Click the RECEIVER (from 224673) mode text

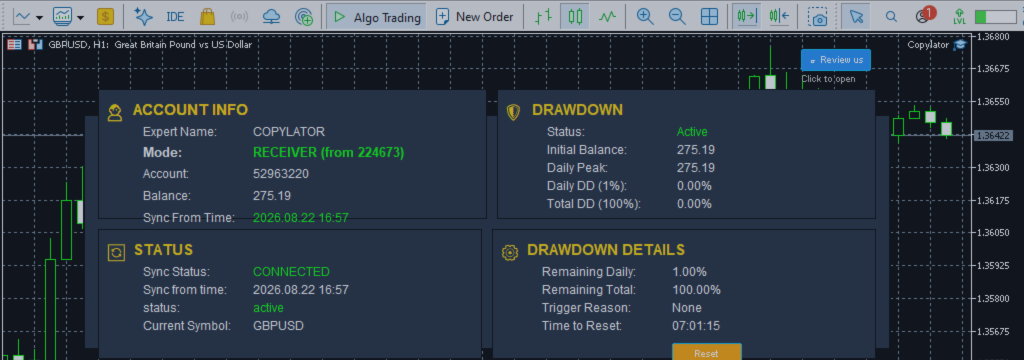[328, 153]
